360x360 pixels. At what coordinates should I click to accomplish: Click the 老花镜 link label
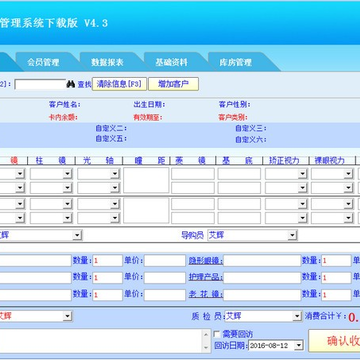click(x=205, y=294)
